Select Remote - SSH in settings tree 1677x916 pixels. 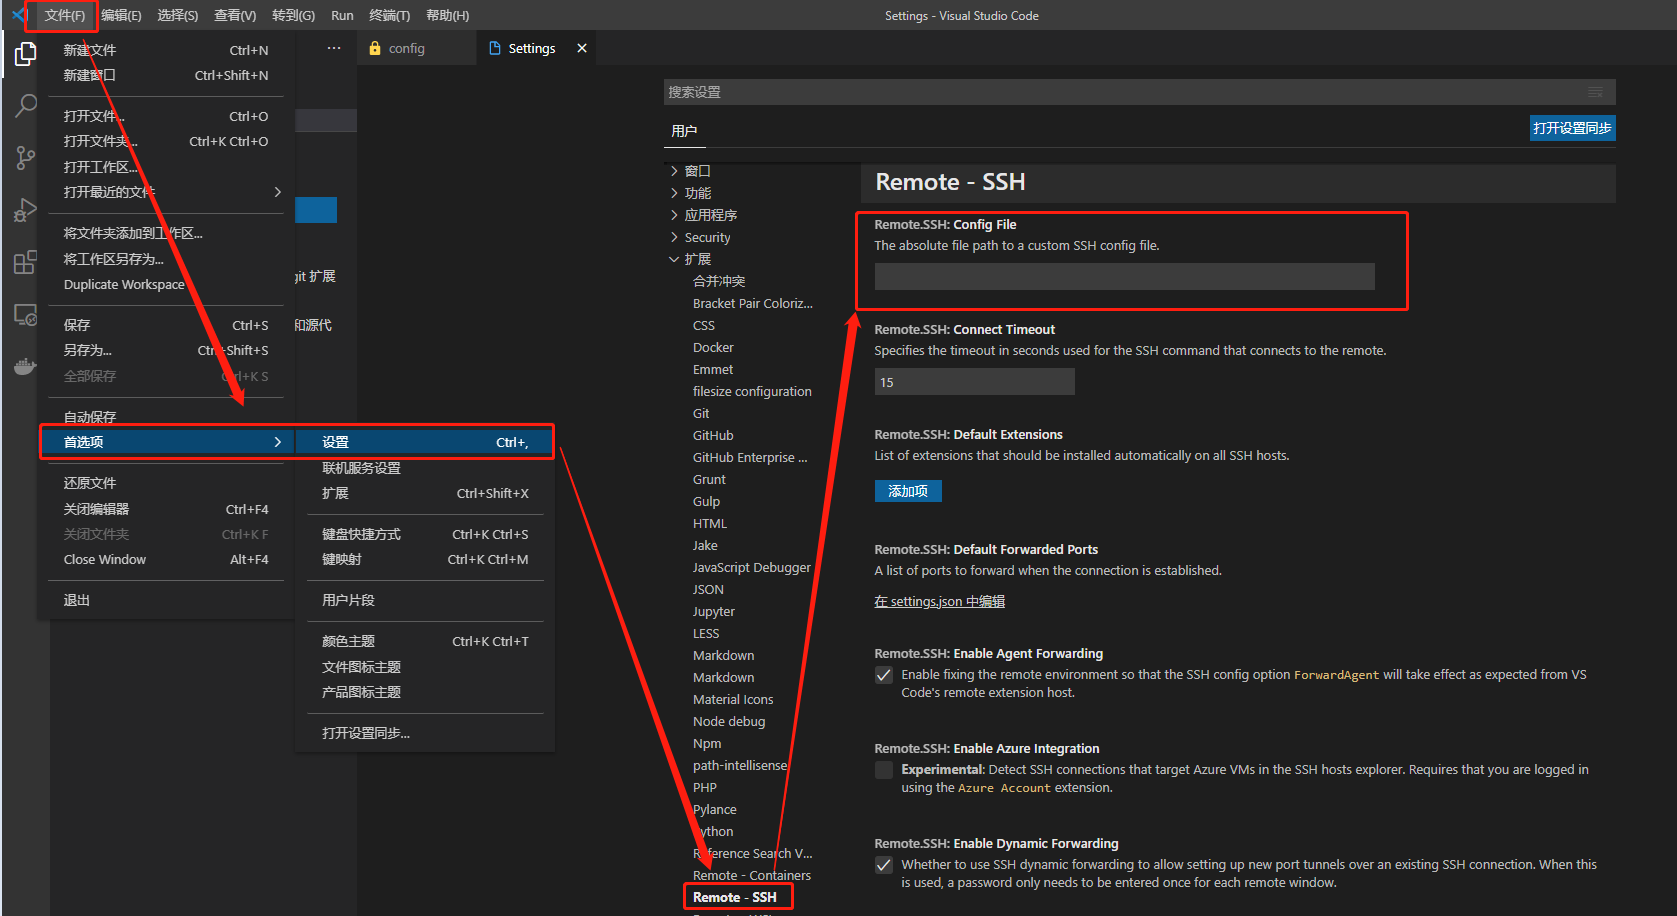tap(735, 897)
